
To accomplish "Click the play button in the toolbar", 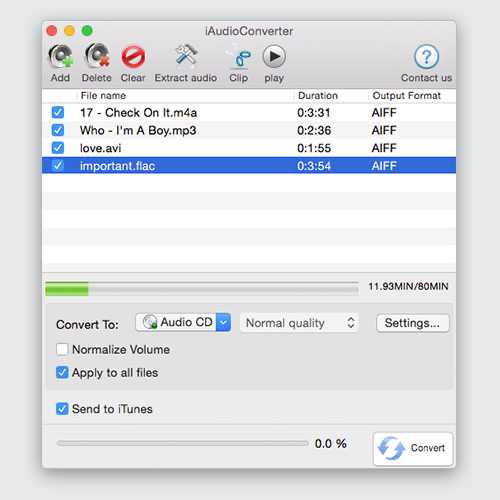I will click(x=274, y=57).
